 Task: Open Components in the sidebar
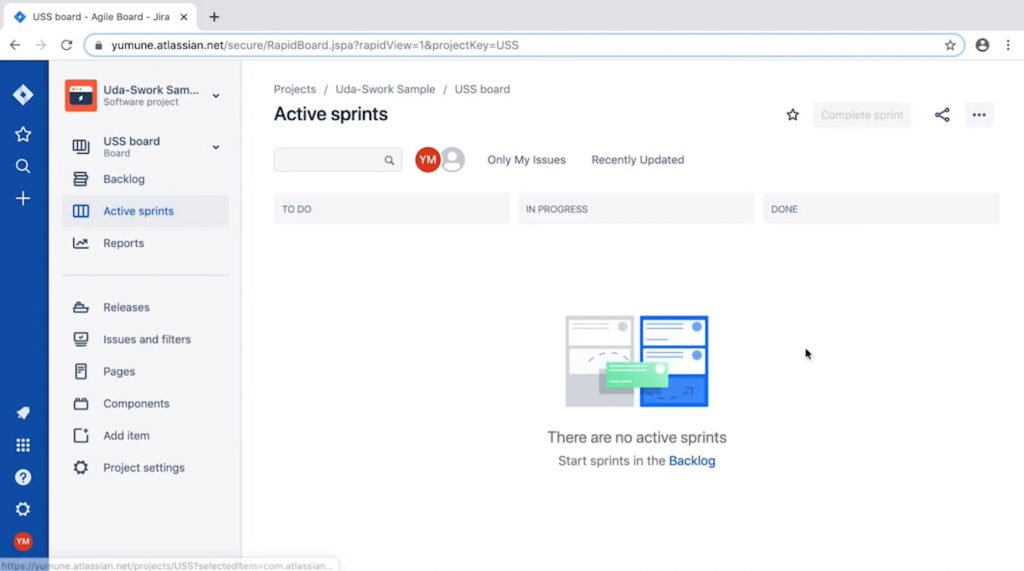click(x=145, y=403)
